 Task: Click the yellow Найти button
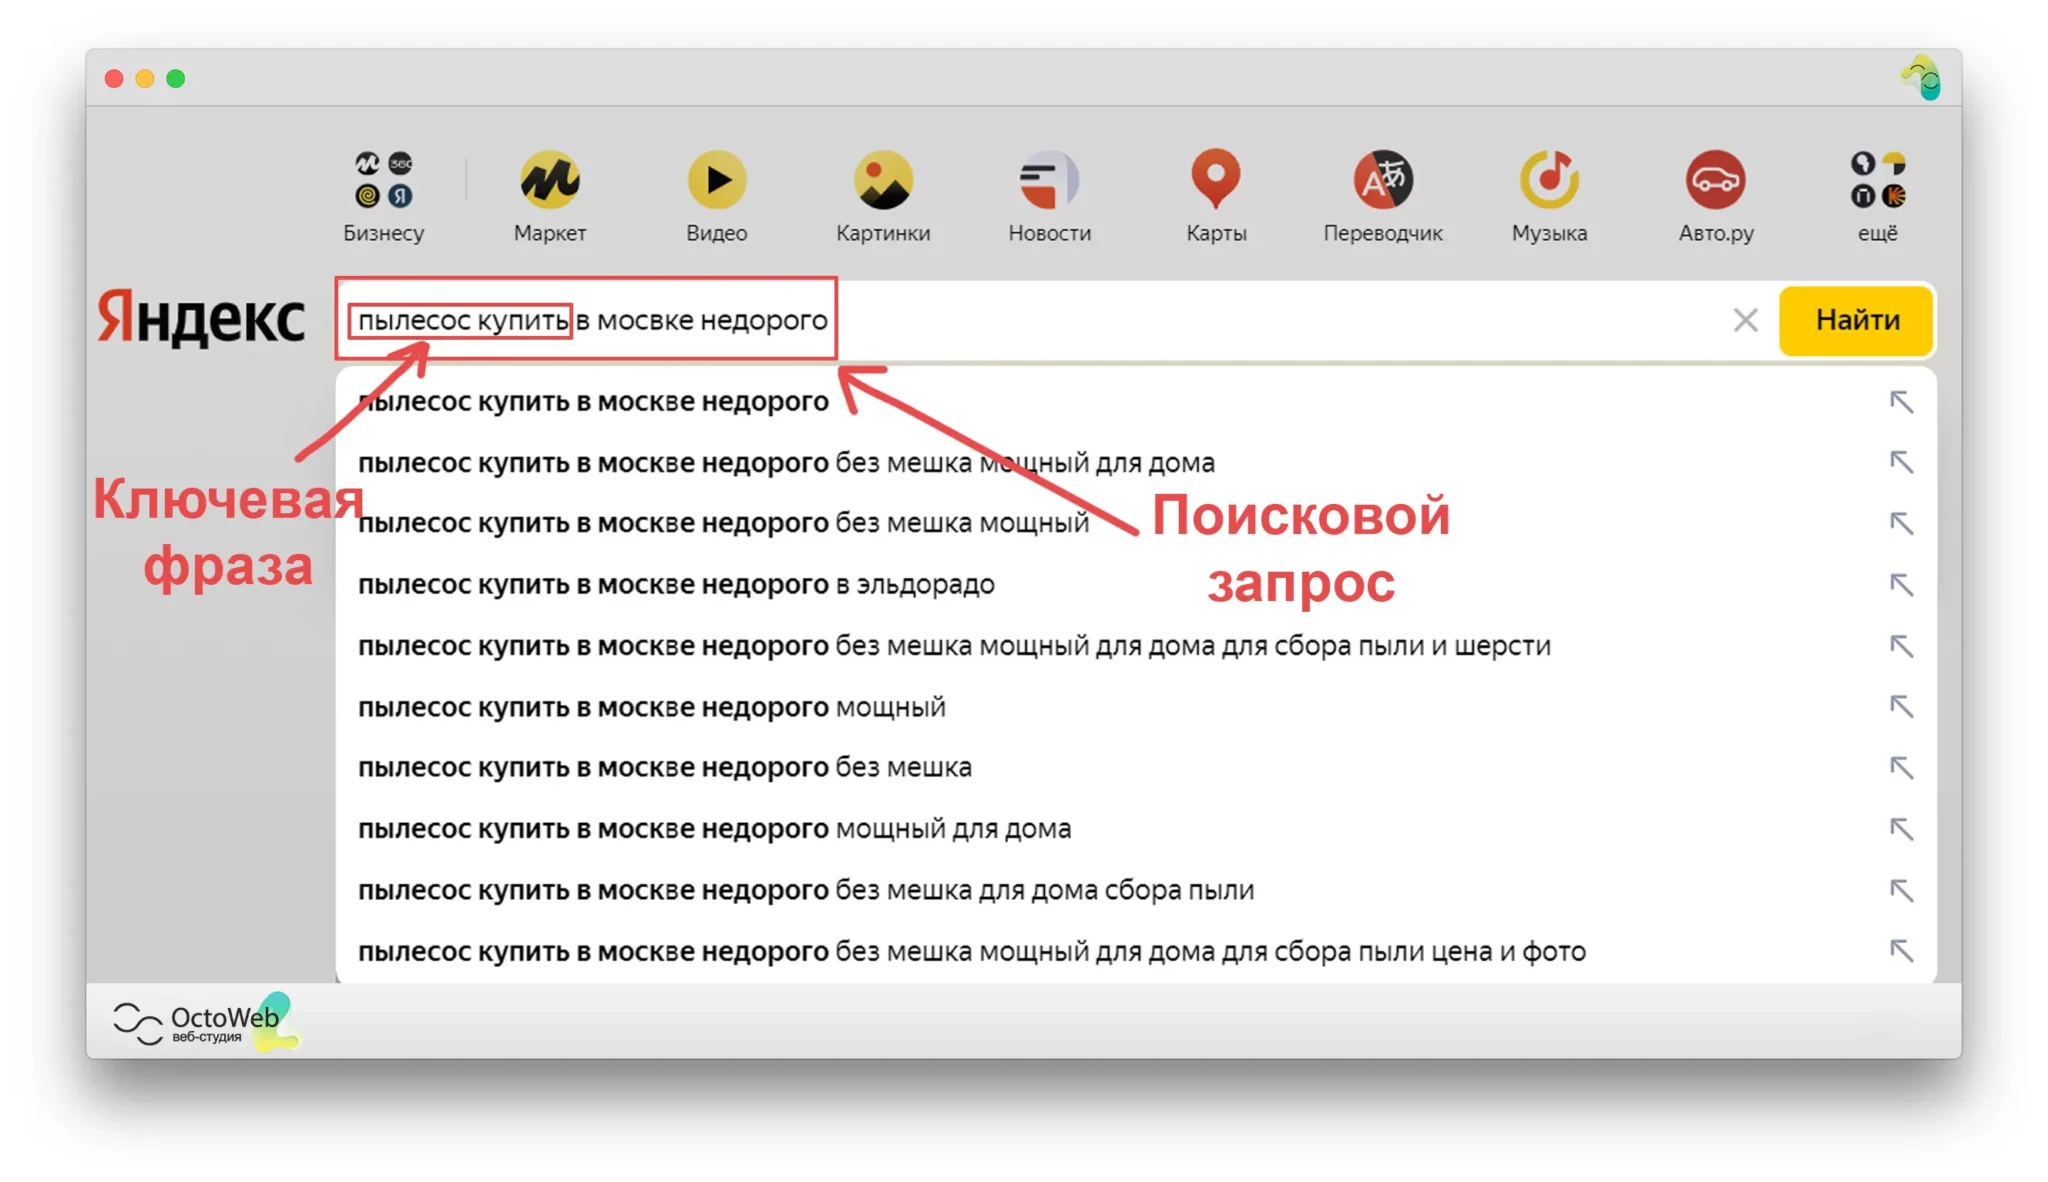tap(1856, 320)
